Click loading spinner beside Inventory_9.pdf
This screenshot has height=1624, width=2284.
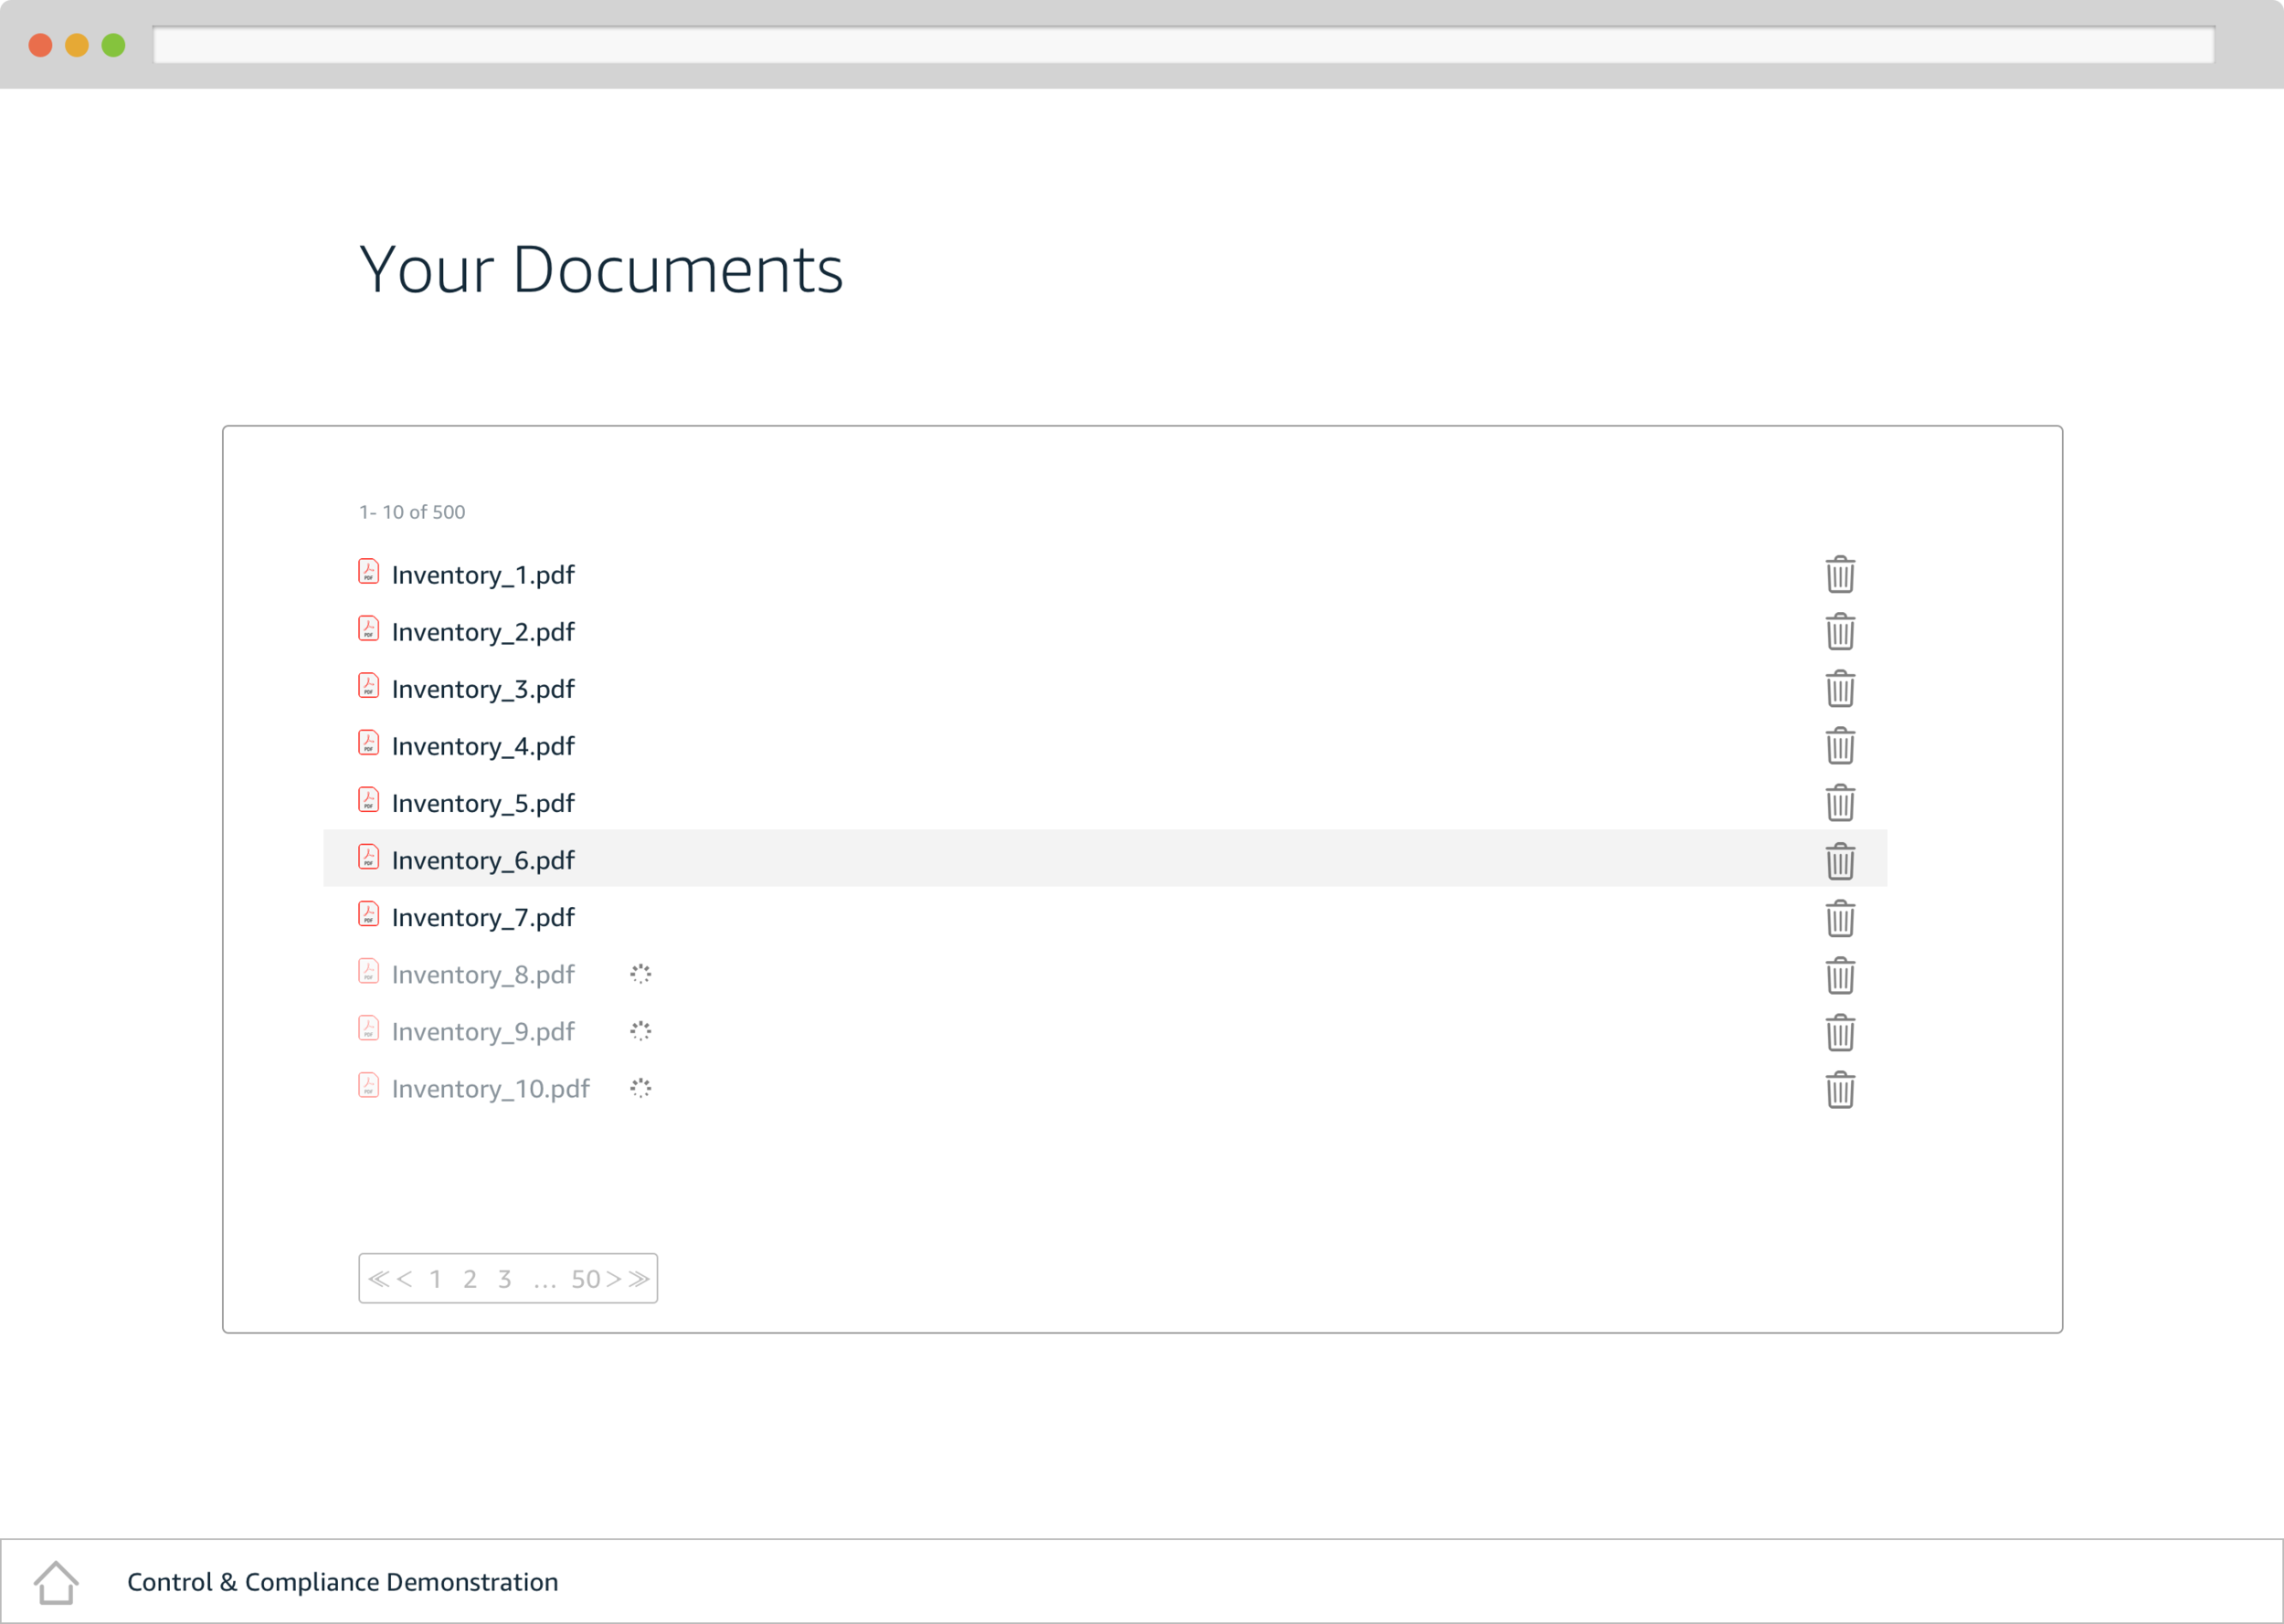tap(640, 1031)
